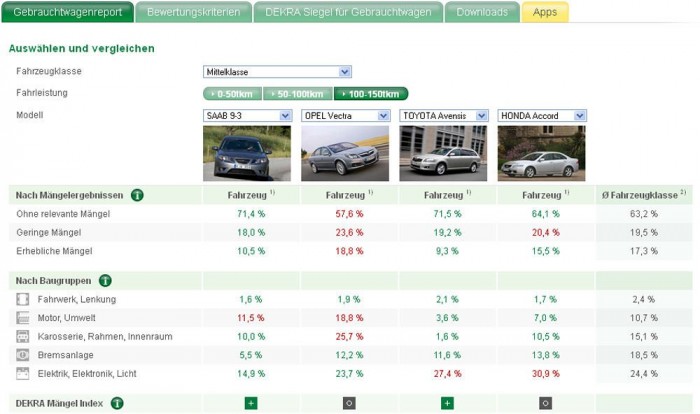Viewport: 700px width, 414px height.
Task: Click the Motor, Umwelt row icon
Action: (23, 318)
